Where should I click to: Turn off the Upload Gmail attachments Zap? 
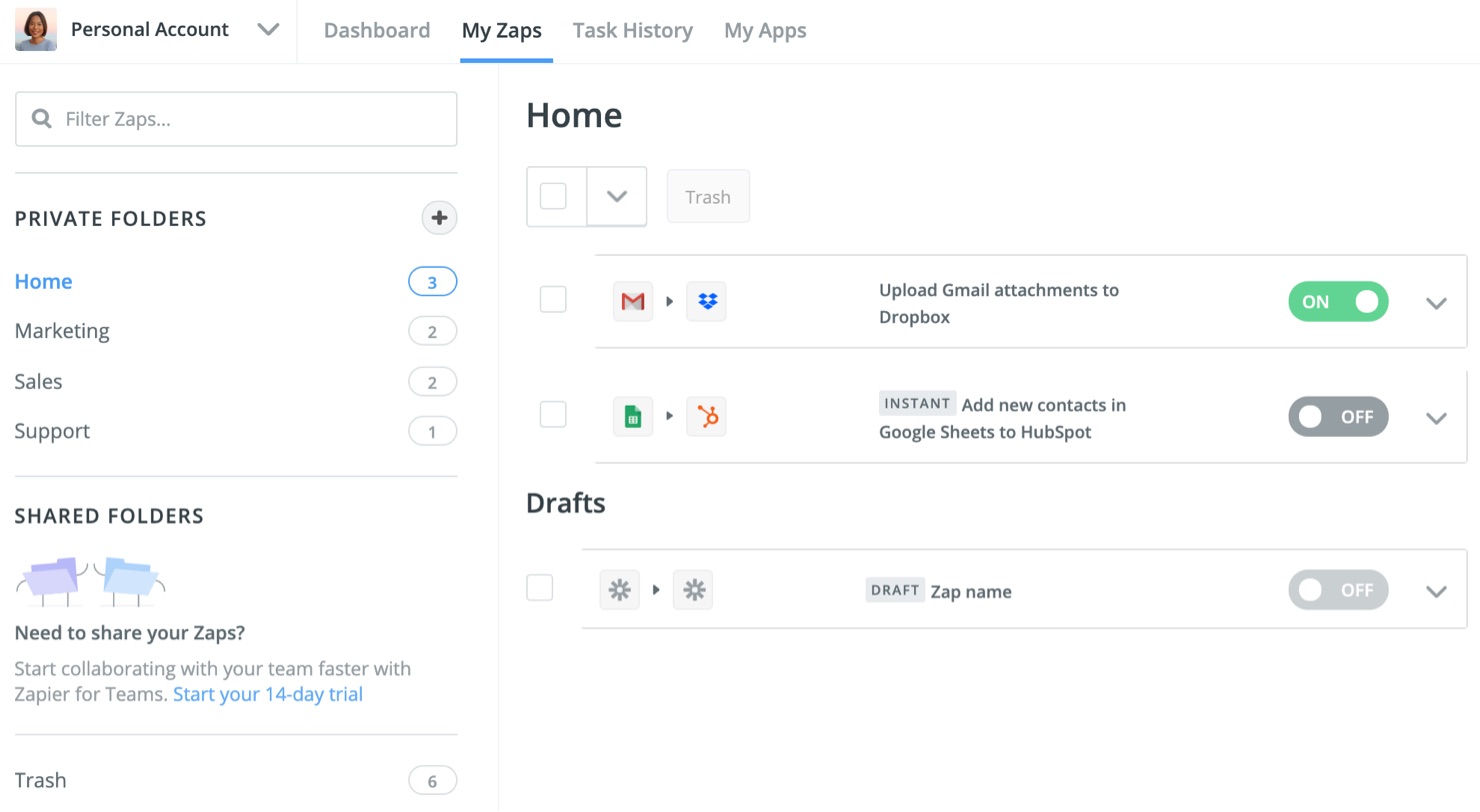pos(1338,301)
